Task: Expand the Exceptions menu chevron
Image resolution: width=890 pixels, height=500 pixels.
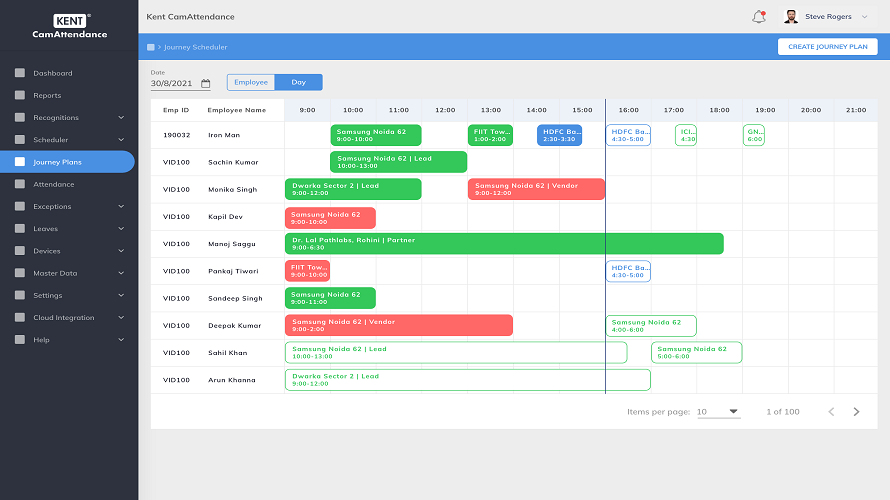Action: [x=121, y=207]
